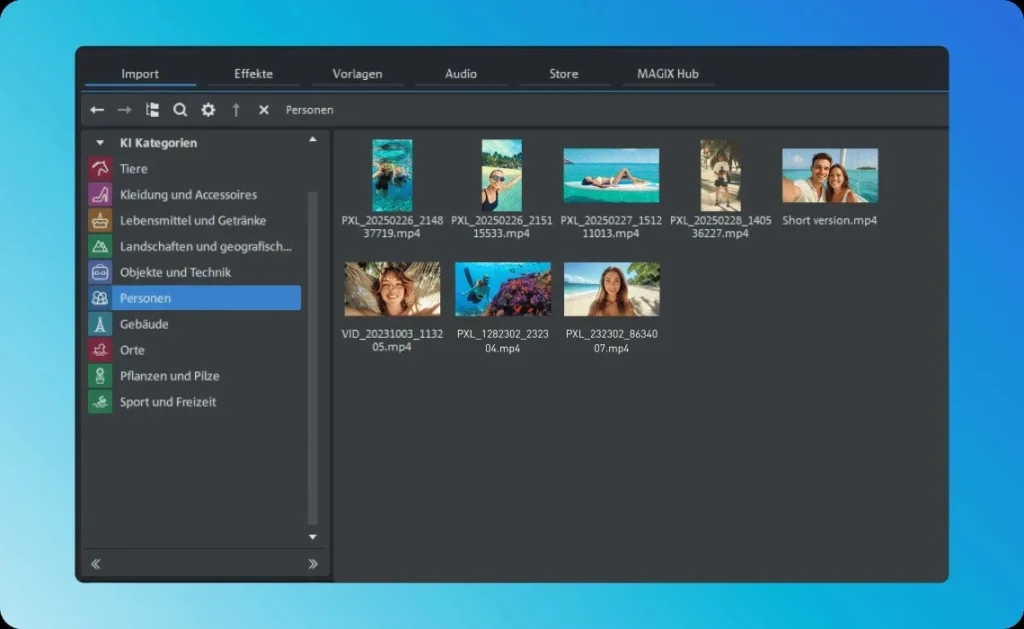This screenshot has width=1024, height=629.
Task: Switch to the Effekte tab
Action: 253,73
